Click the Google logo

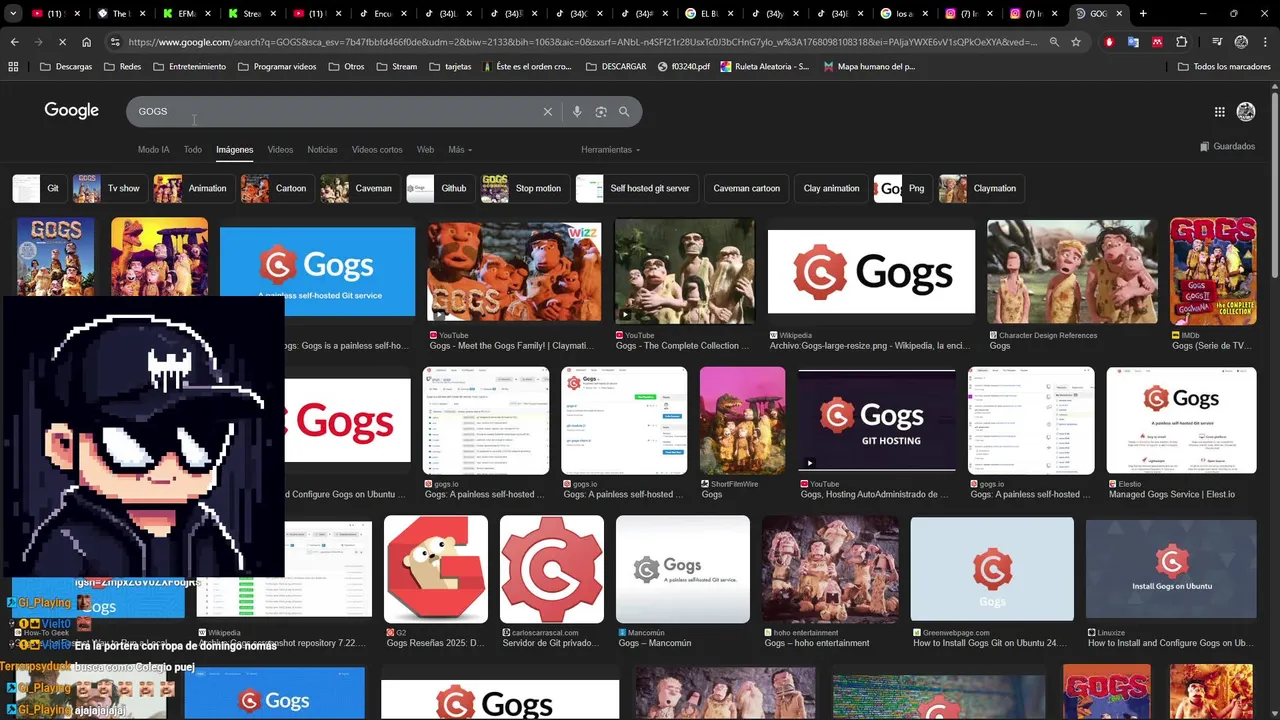point(71,111)
